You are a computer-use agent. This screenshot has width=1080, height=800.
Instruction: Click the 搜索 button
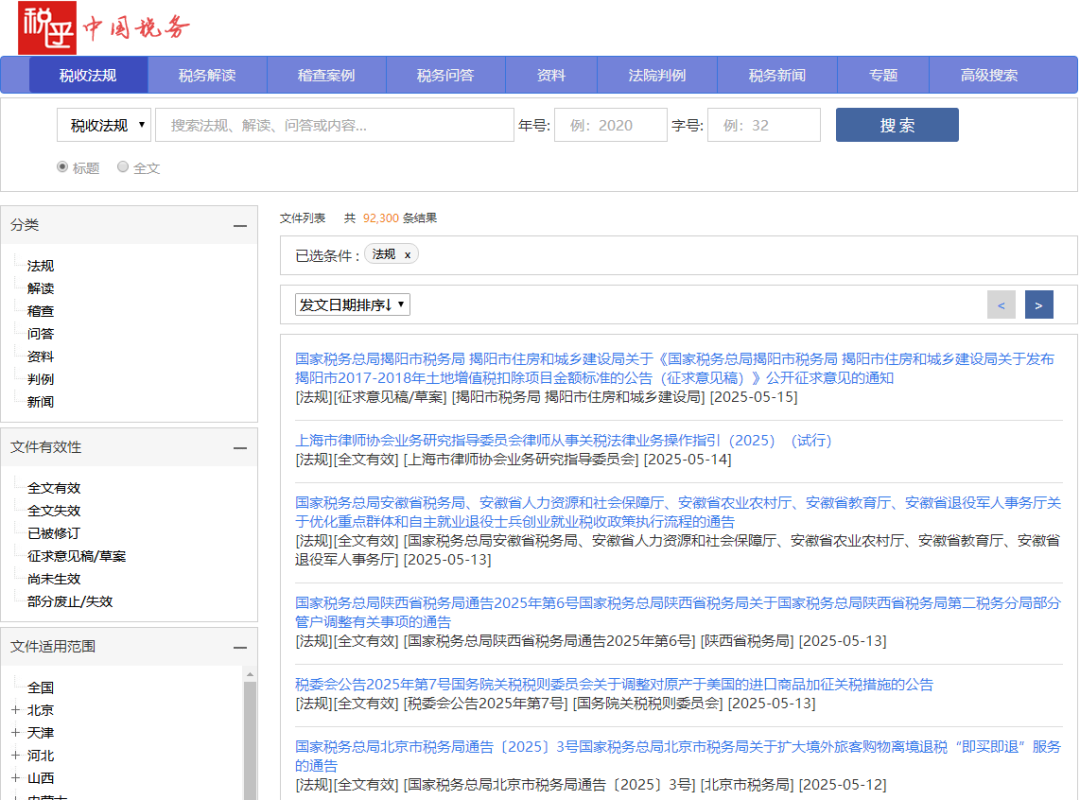click(x=897, y=125)
